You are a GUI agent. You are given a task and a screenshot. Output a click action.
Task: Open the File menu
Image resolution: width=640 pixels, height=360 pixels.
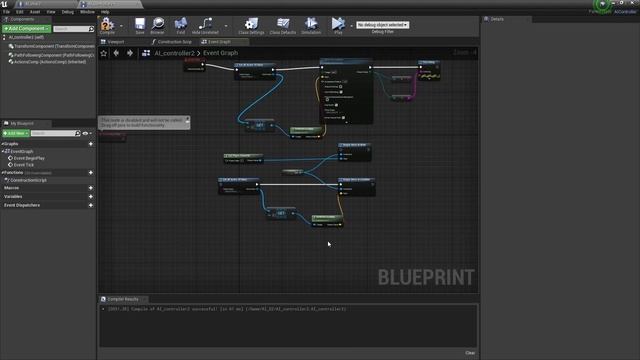pyautogui.click(x=7, y=12)
